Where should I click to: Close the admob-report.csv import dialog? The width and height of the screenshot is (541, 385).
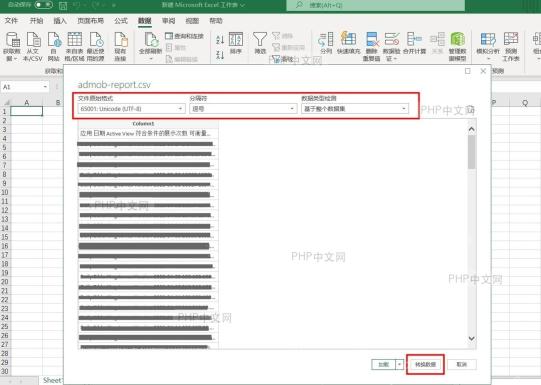483,71
